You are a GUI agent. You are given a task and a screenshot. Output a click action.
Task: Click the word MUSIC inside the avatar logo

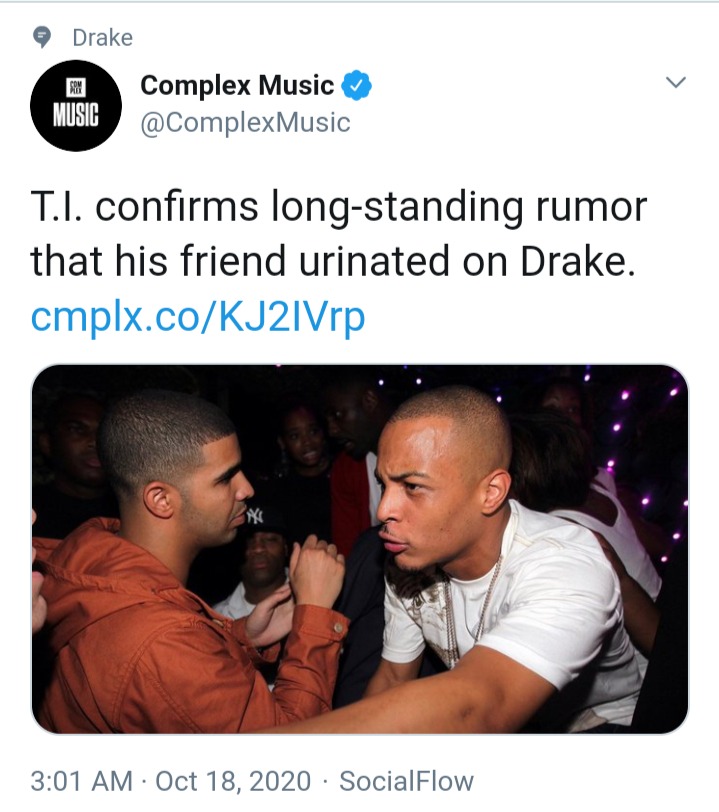76,114
